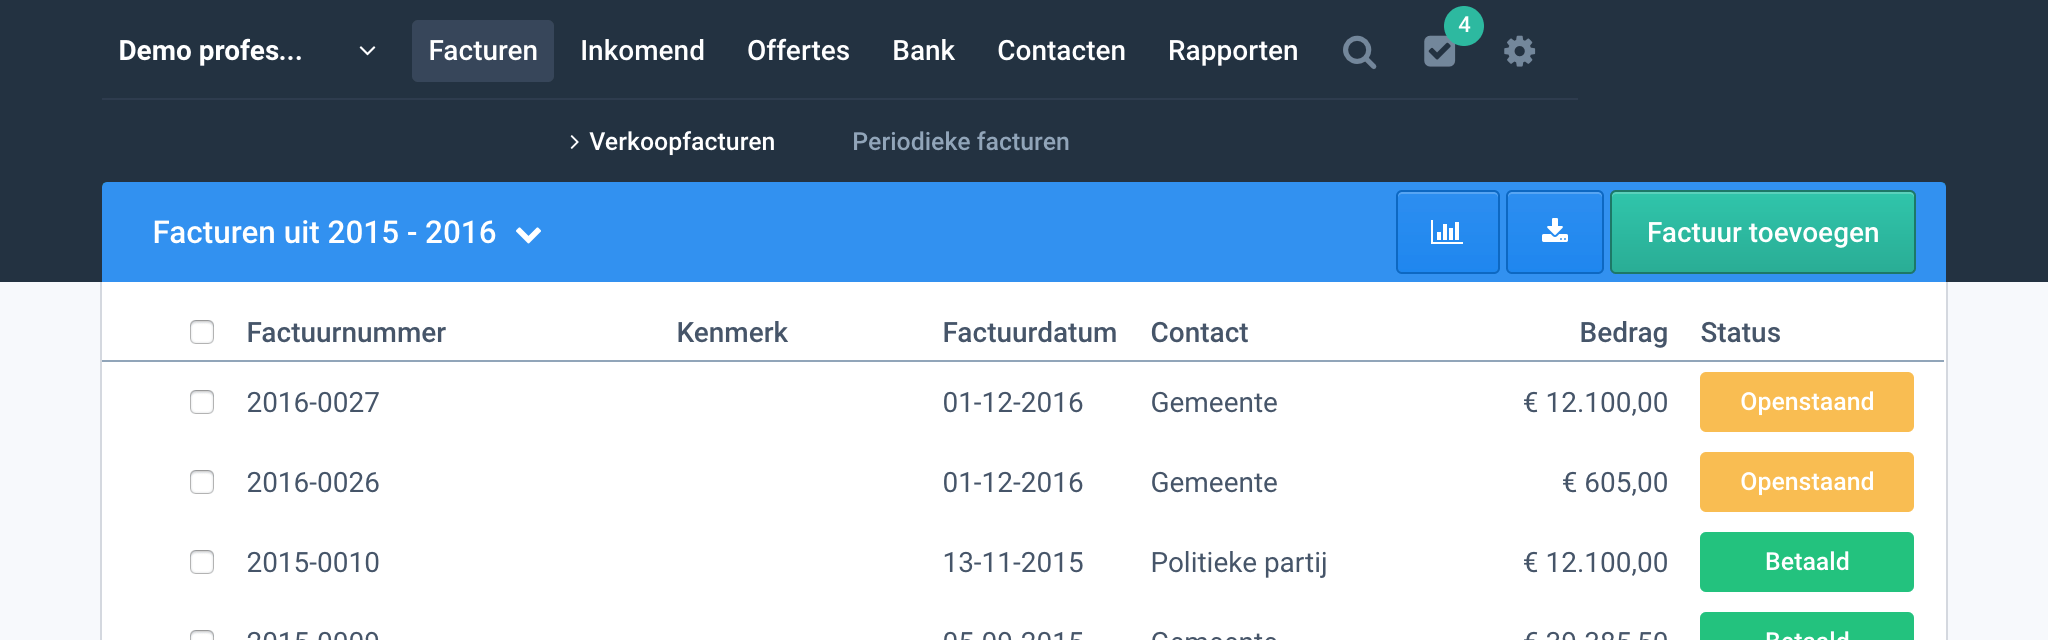Sort by the Factuurdatum column header
Viewport: 2048px width, 640px height.
click(x=1029, y=333)
